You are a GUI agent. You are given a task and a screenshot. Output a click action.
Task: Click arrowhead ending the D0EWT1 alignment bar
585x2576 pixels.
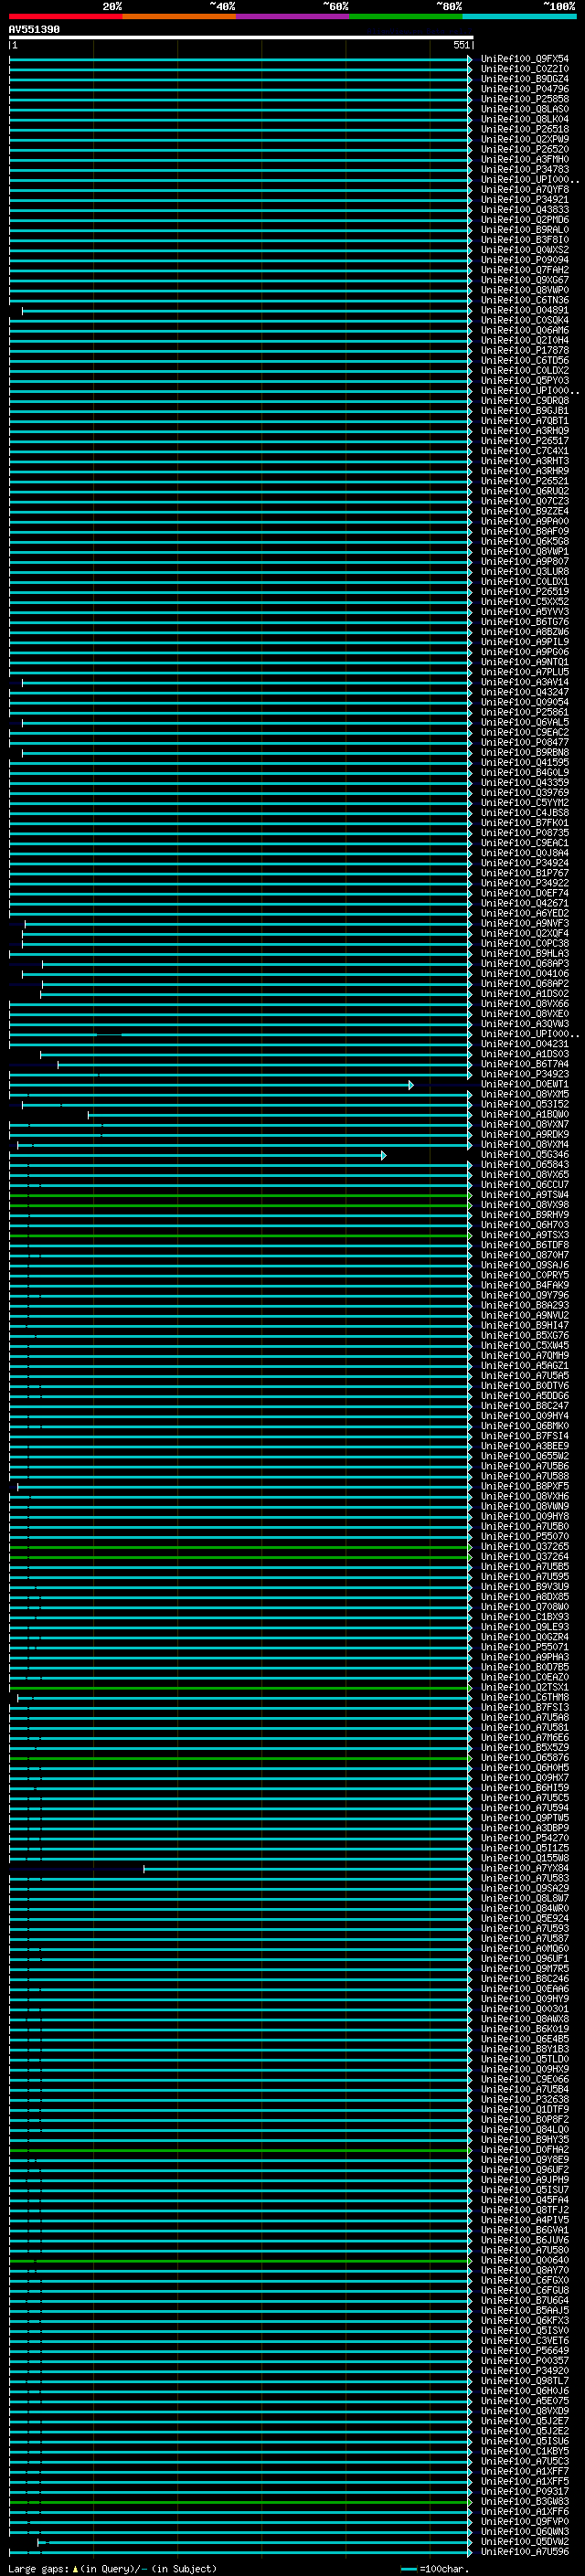(x=411, y=1084)
